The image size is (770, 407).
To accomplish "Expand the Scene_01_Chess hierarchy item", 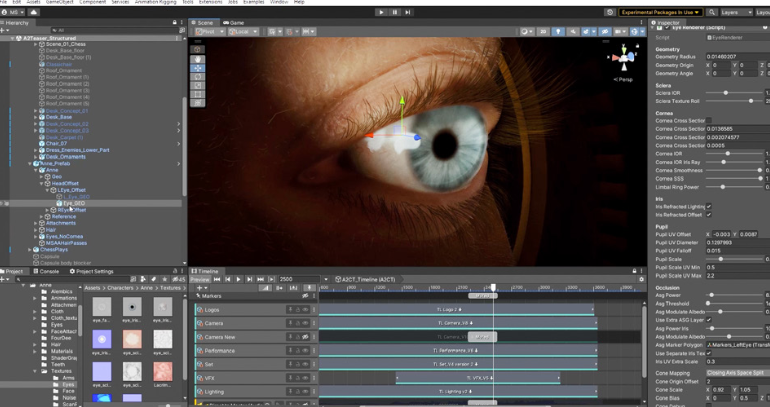I will point(35,45).
